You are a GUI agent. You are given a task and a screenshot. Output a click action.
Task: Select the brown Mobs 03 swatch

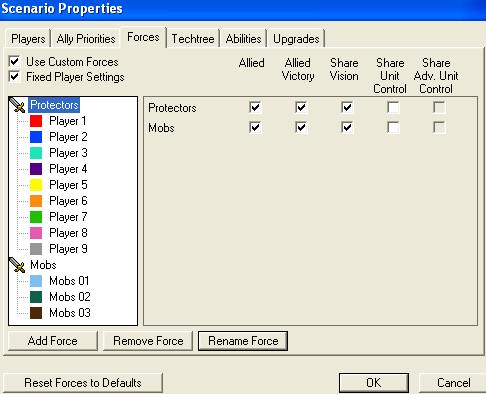pyautogui.click(x=36, y=313)
